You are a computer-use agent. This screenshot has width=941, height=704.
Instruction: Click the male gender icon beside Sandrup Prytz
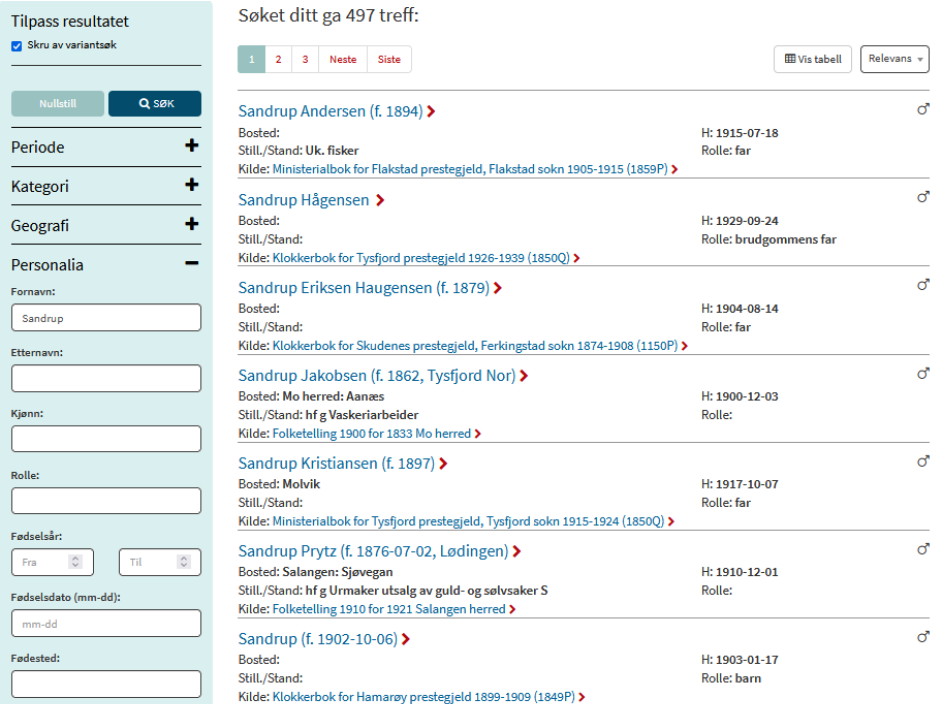[923, 549]
